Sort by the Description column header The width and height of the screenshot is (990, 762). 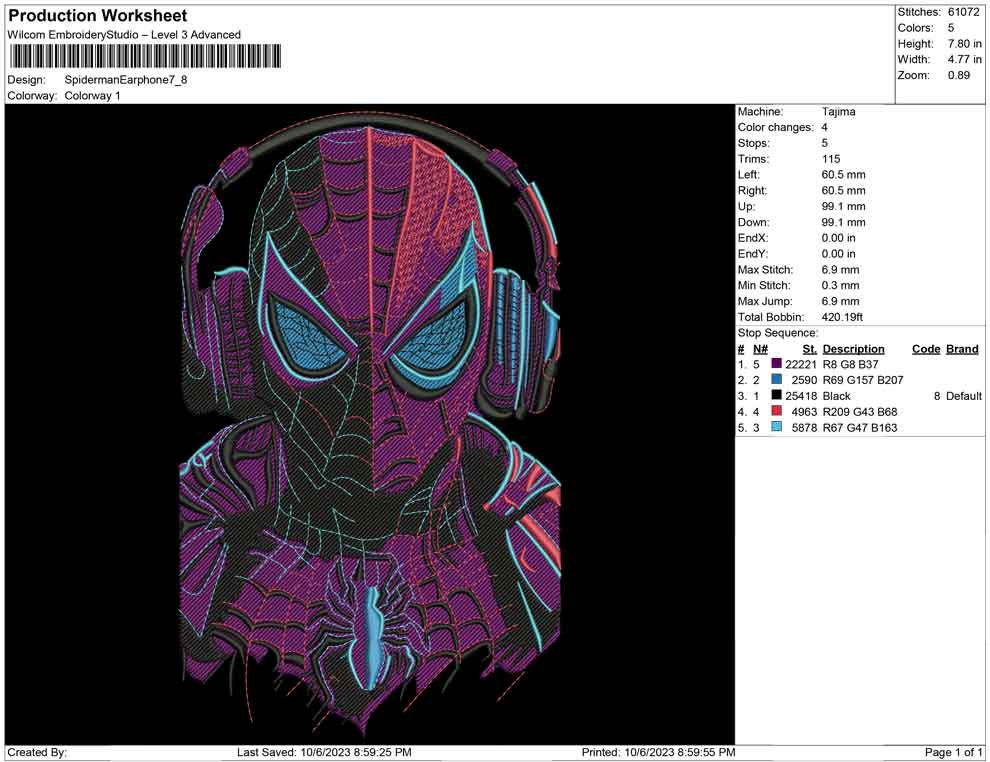pos(854,348)
